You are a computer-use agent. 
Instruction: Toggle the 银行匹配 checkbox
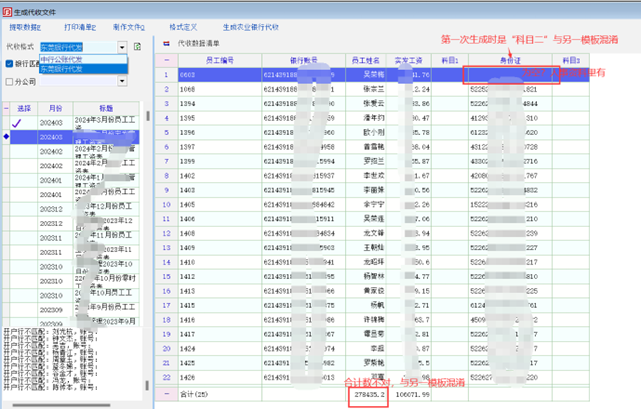coord(10,64)
